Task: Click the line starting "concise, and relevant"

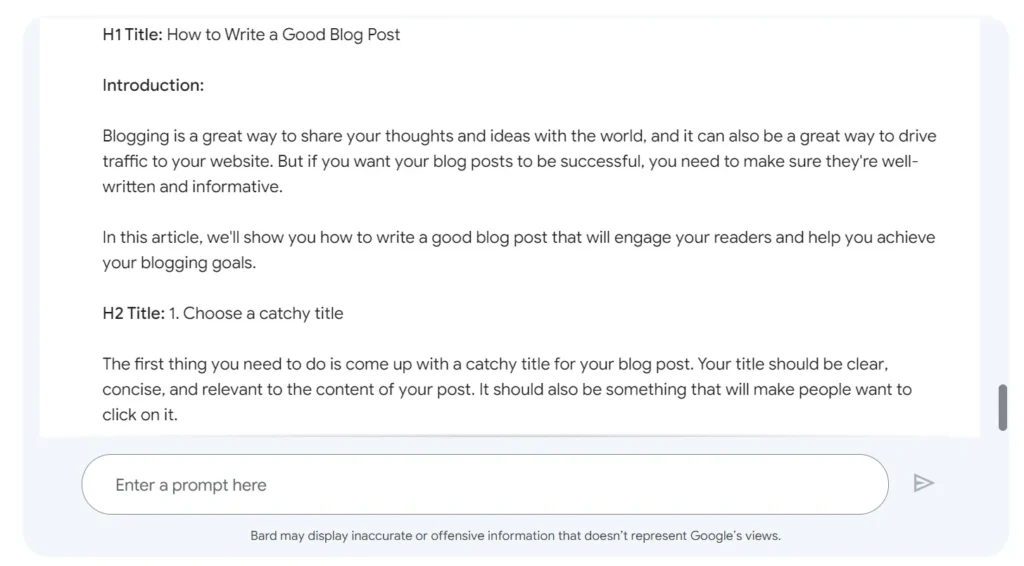Action: point(300,389)
